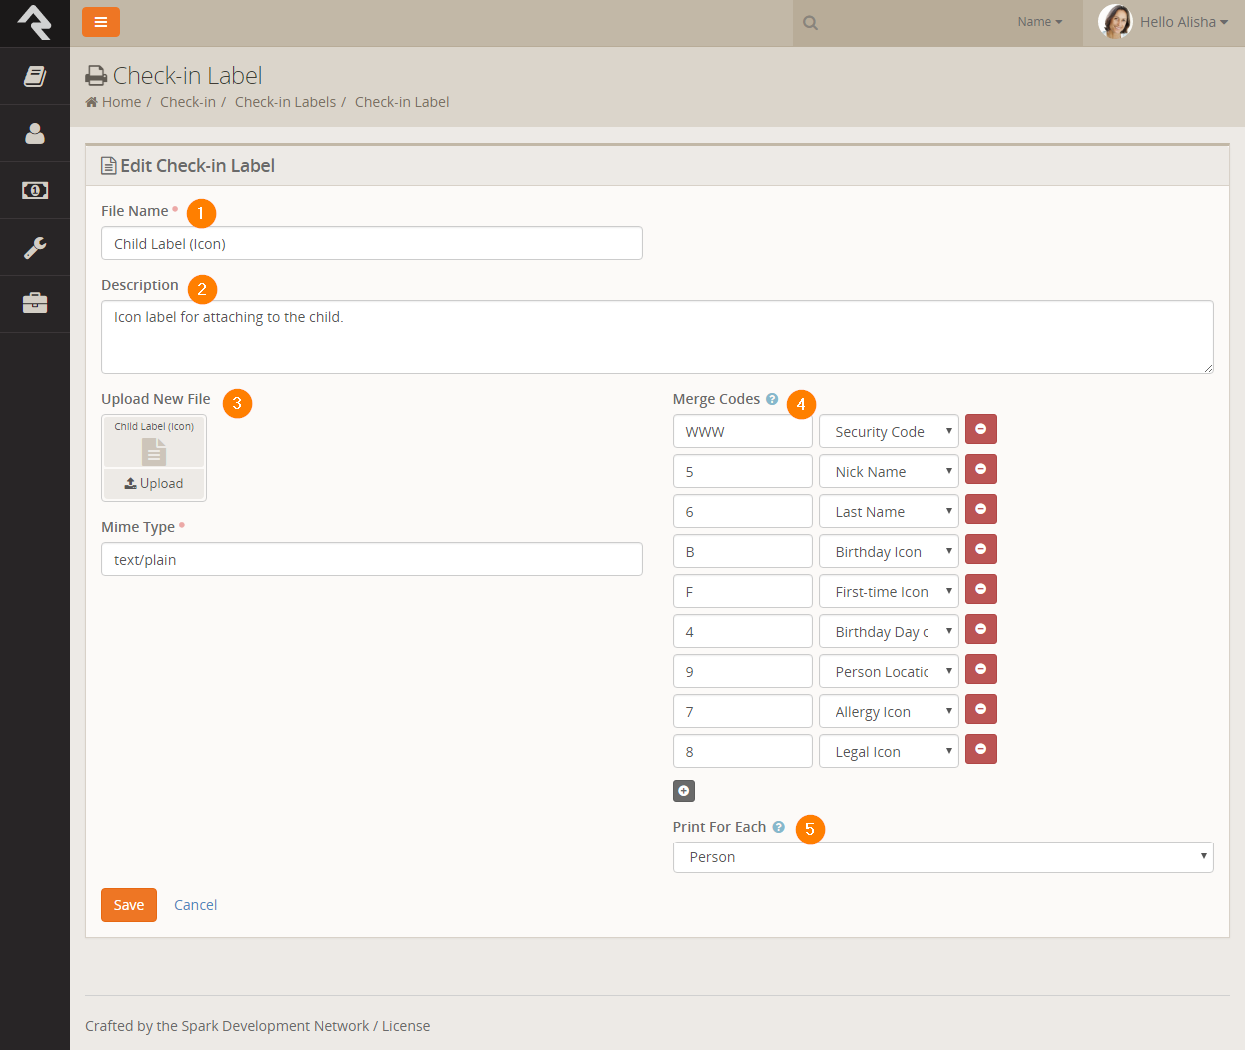Save the check-in label
1245x1050 pixels.
129,905
